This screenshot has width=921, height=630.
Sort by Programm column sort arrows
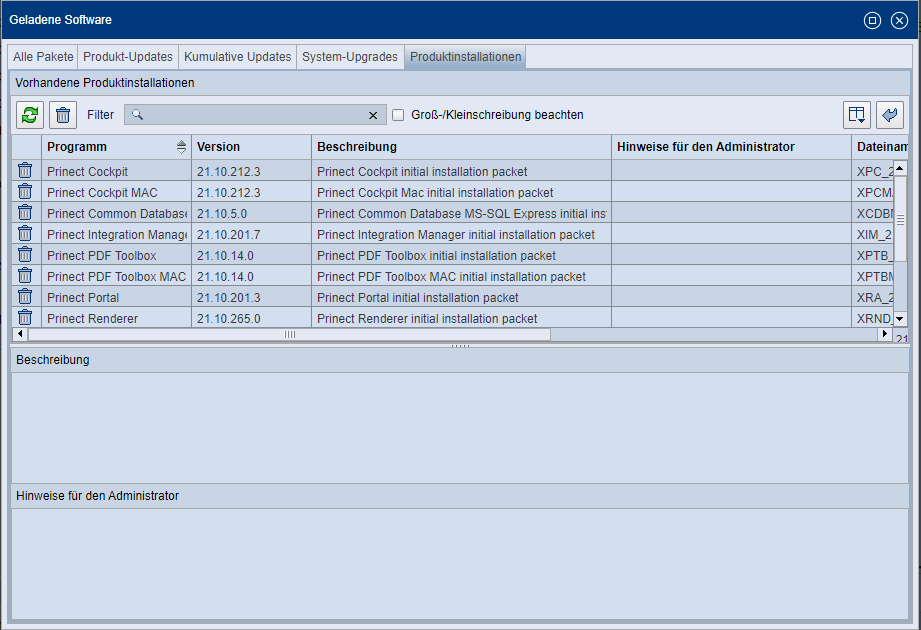coord(181,147)
